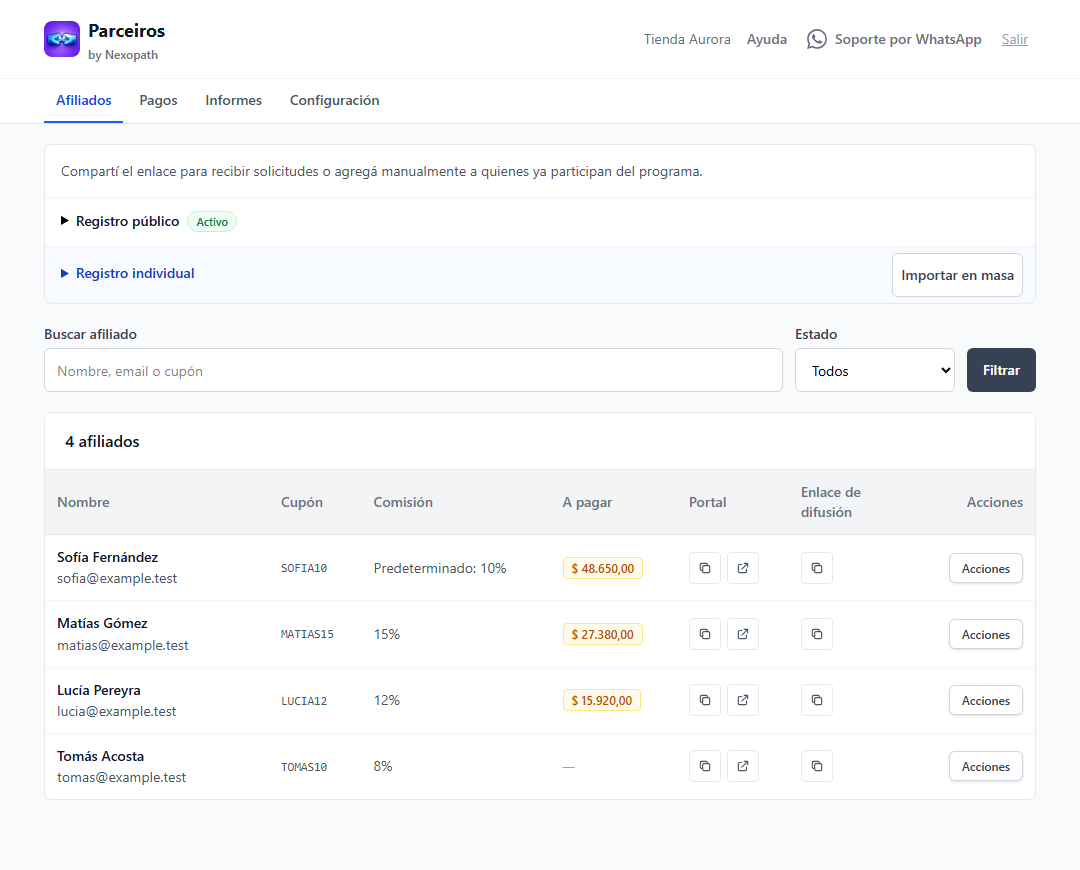Copy the portal link for Lucía Pereyra
This screenshot has width=1080, height=870.
(705, 701)
